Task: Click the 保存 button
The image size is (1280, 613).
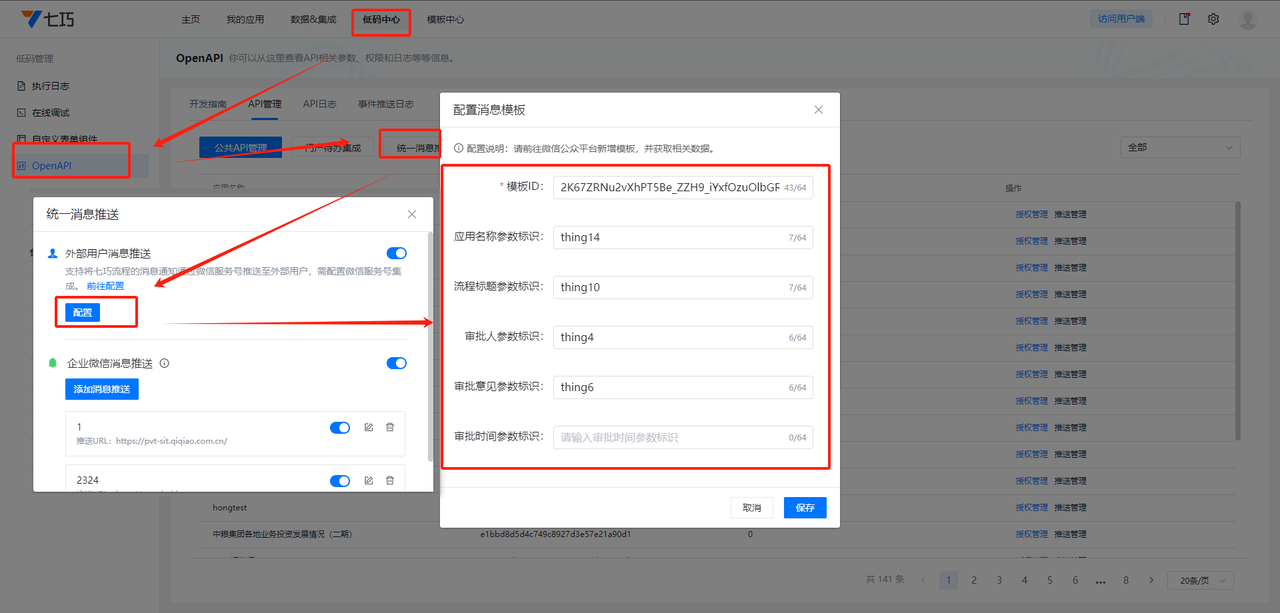Action: point(805,508)
